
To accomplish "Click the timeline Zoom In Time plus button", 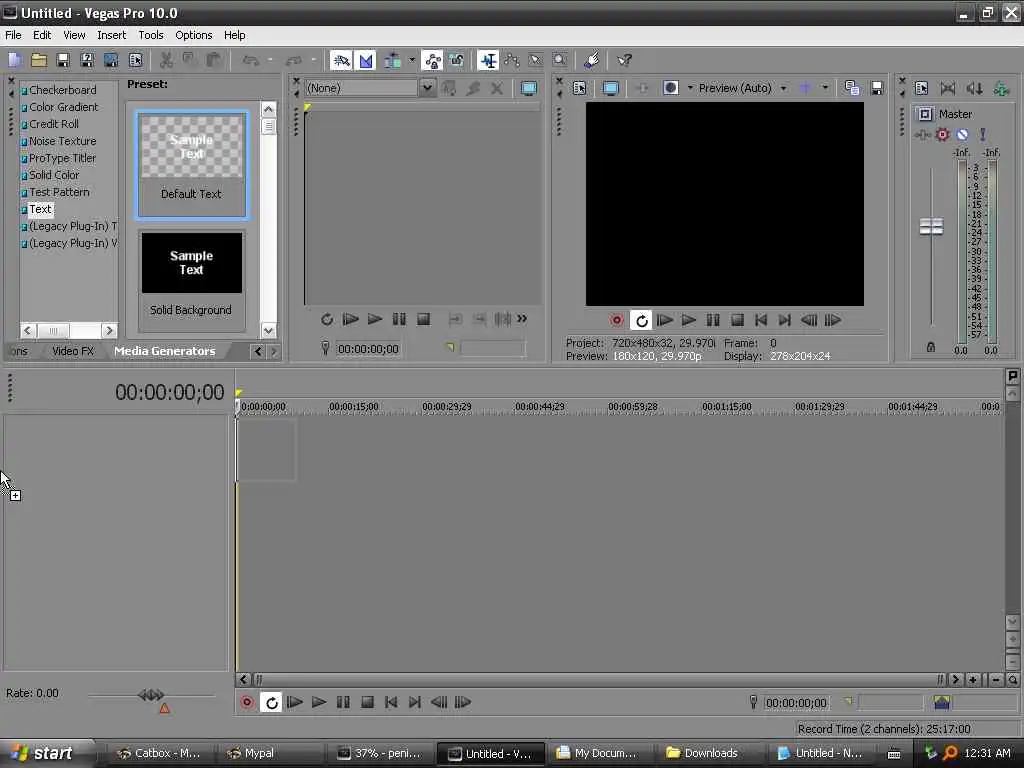I will point(973,680).
